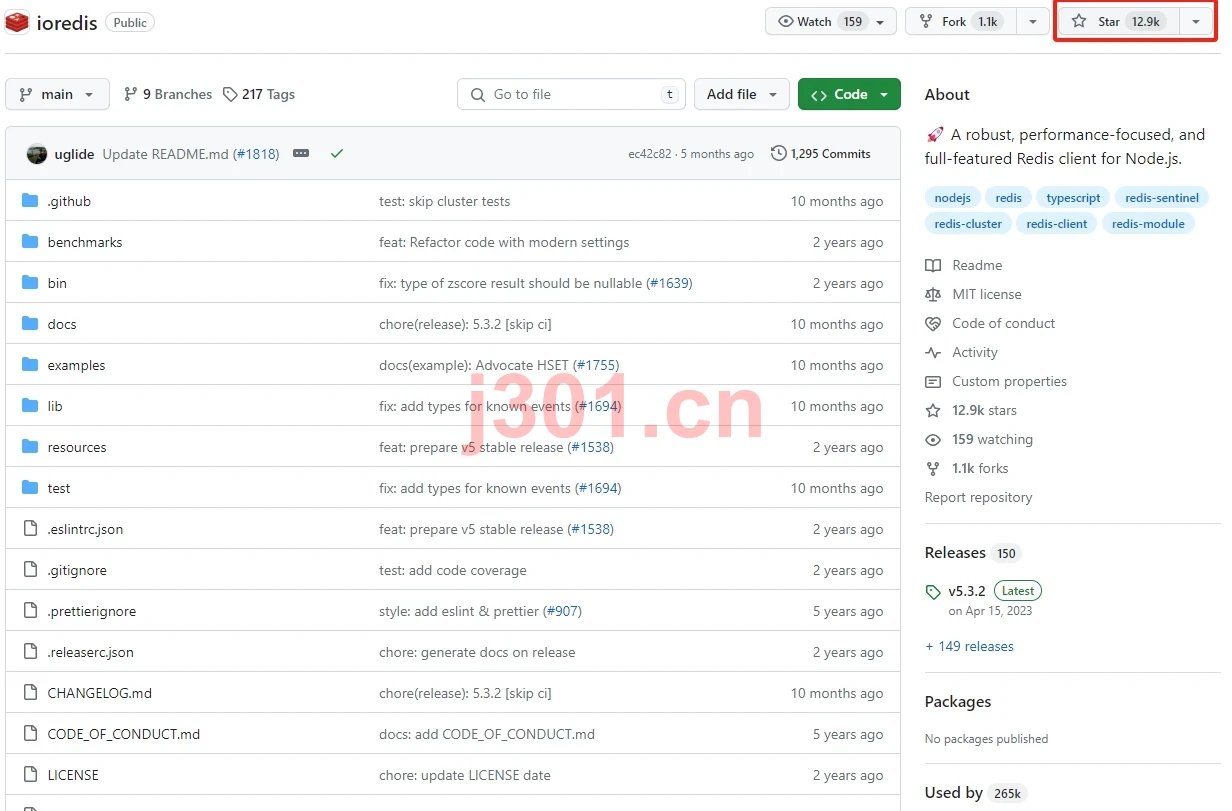Click the .gitignore file icon
Image resolution: width=1232 pixels, height=811 pixels.
30,570
